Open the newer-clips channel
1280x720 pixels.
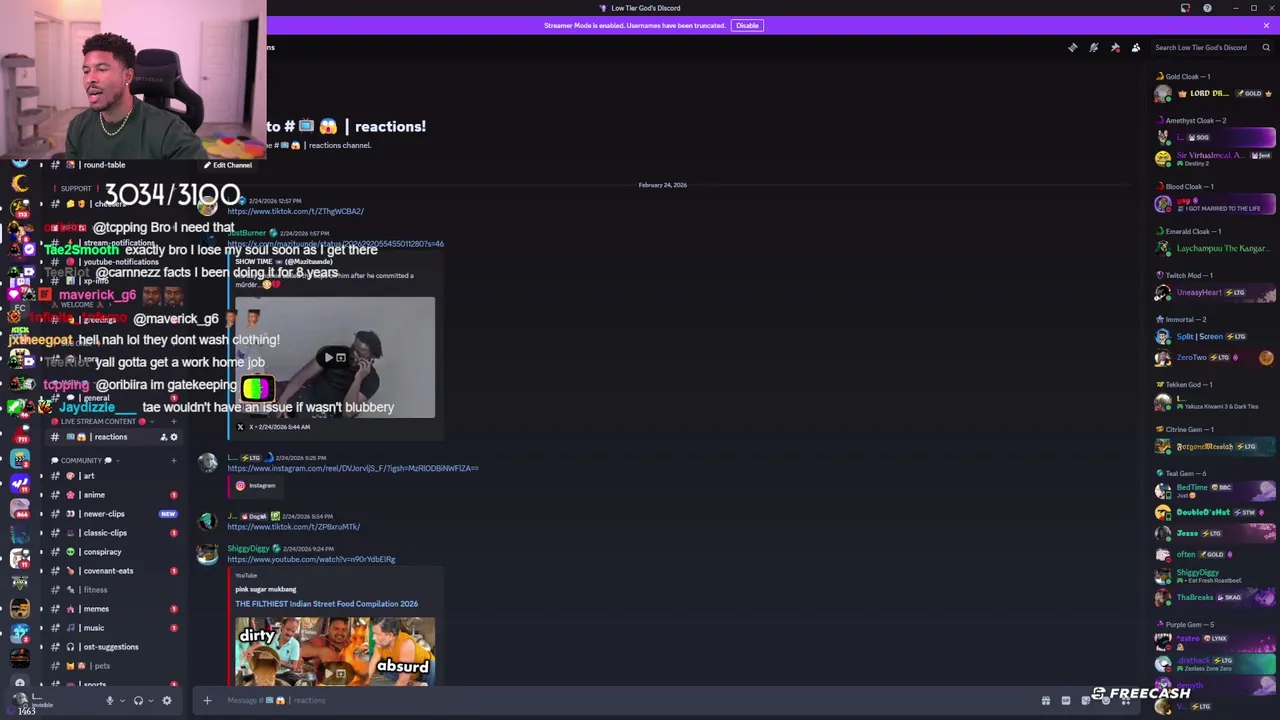(x=115, y=514)
